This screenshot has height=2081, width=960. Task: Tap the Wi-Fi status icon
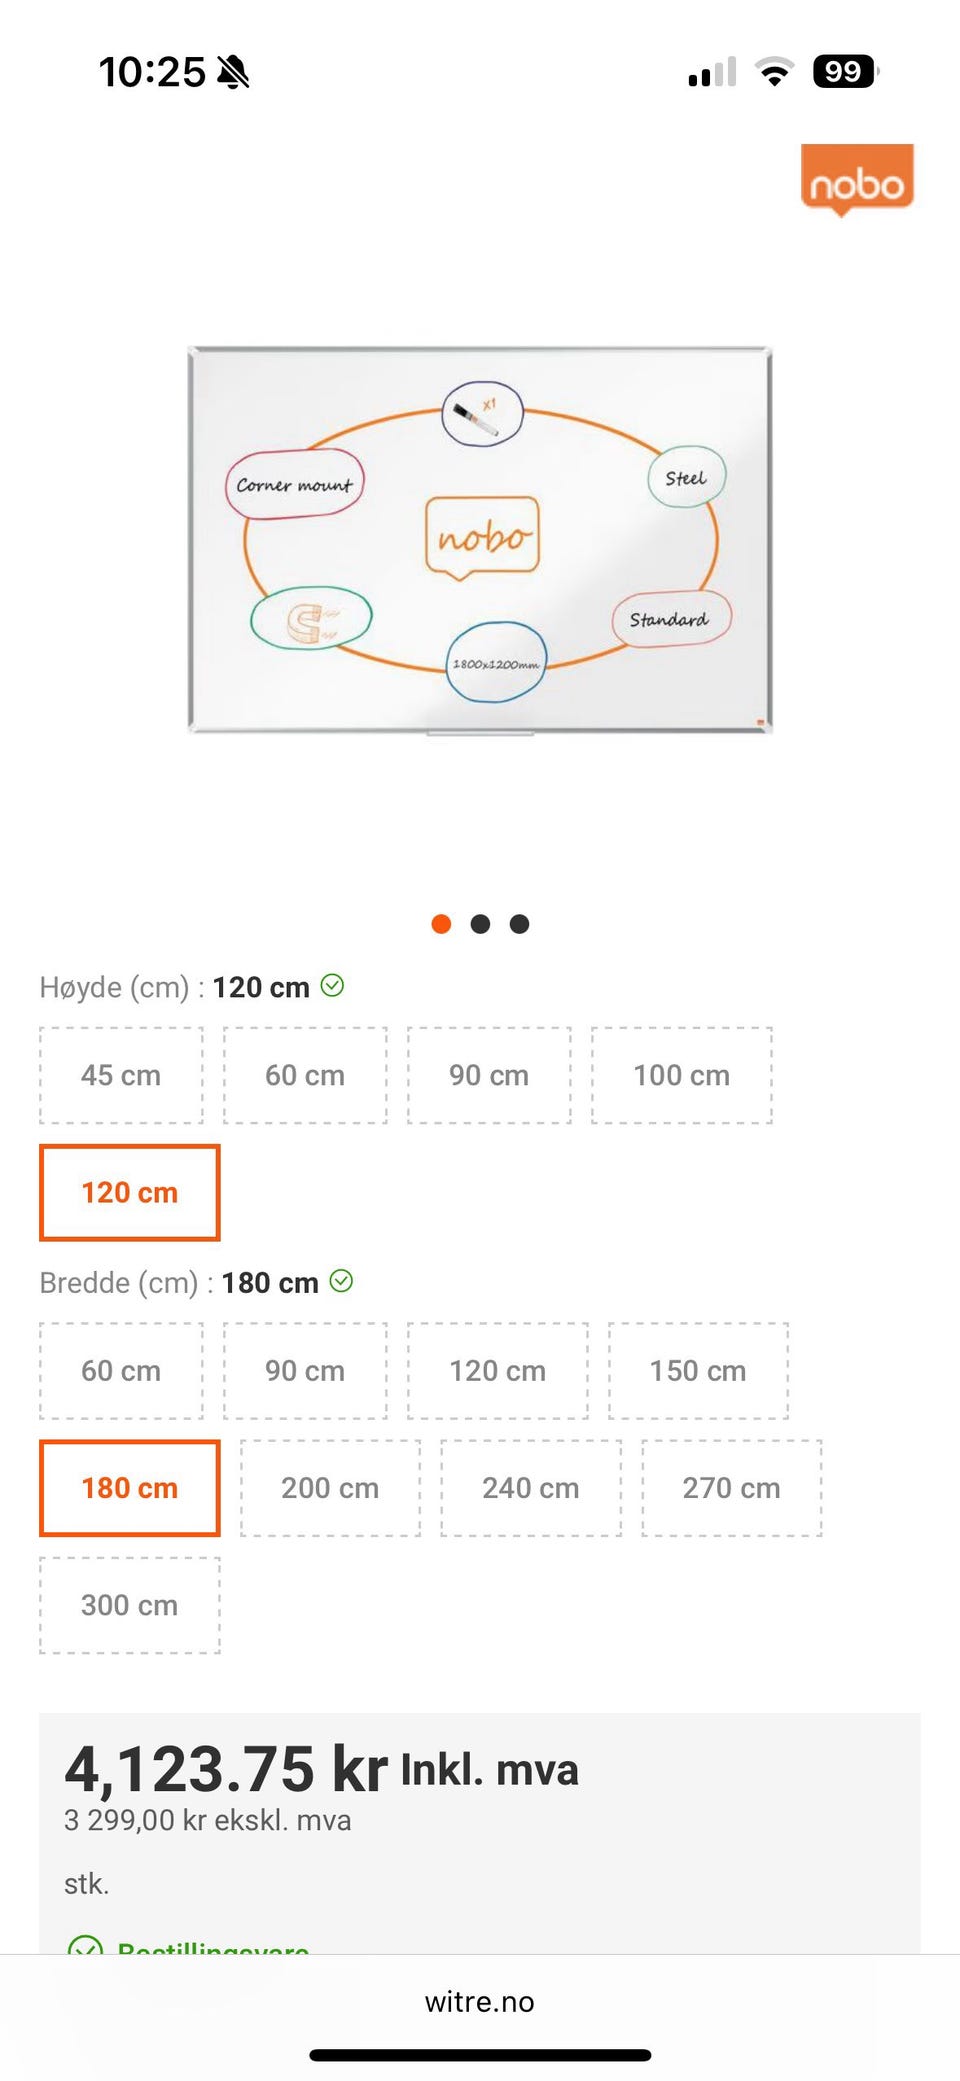(774, 72)
